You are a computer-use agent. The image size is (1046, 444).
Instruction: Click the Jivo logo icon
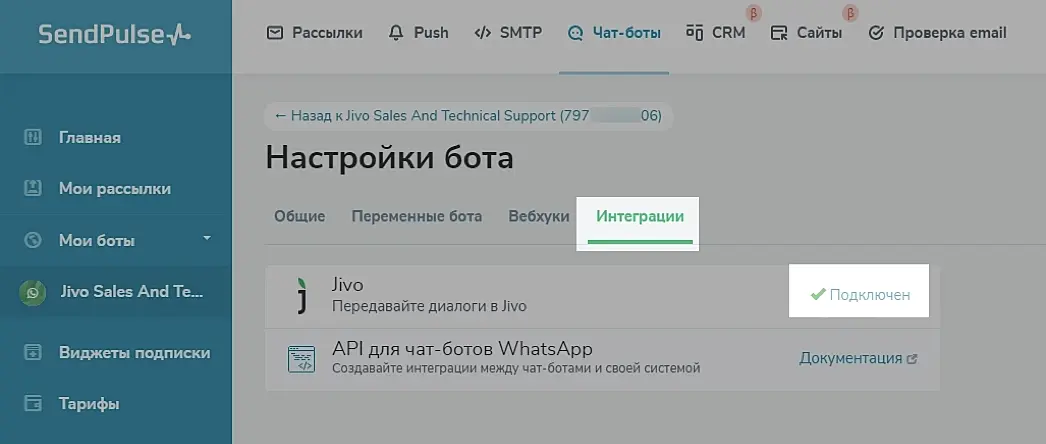point(302,295)
